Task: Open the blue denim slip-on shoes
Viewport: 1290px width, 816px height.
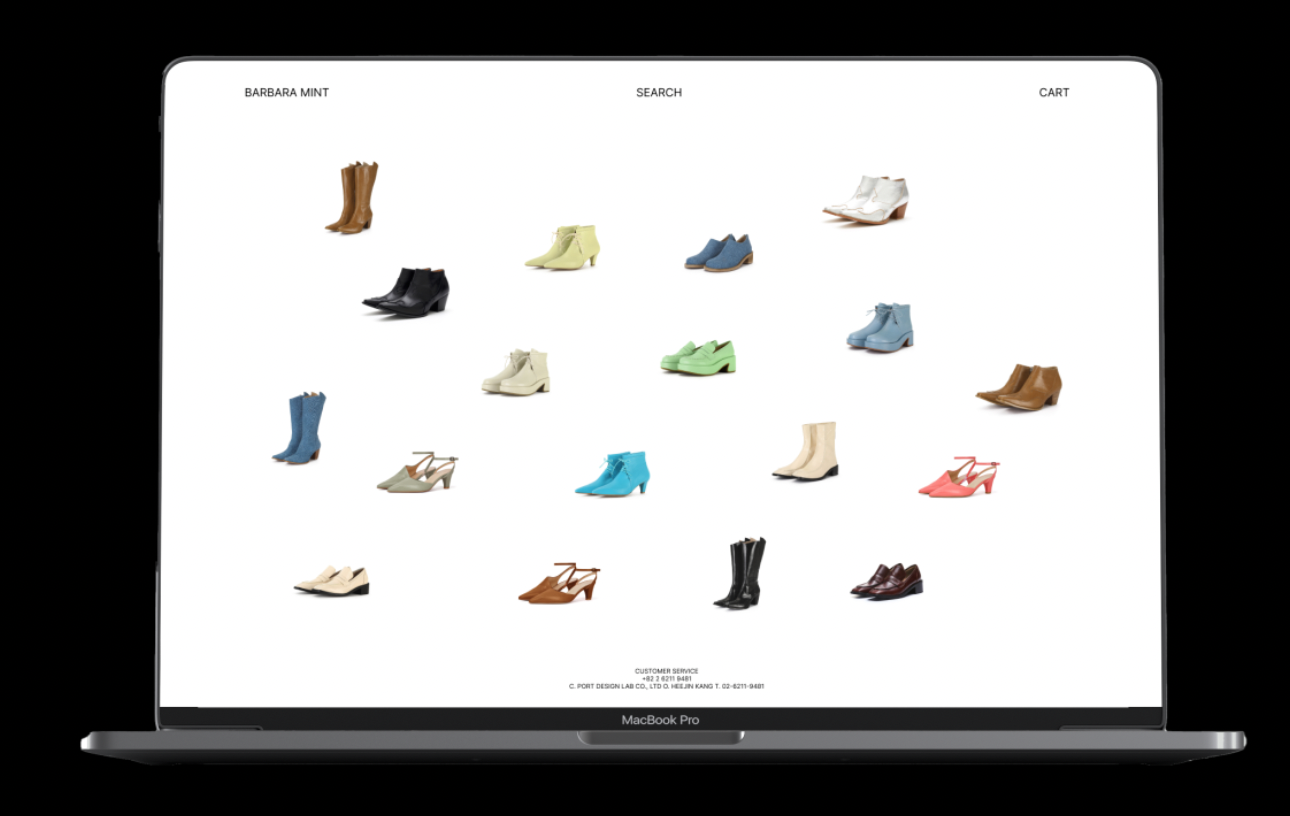Action: pos(719,253)
